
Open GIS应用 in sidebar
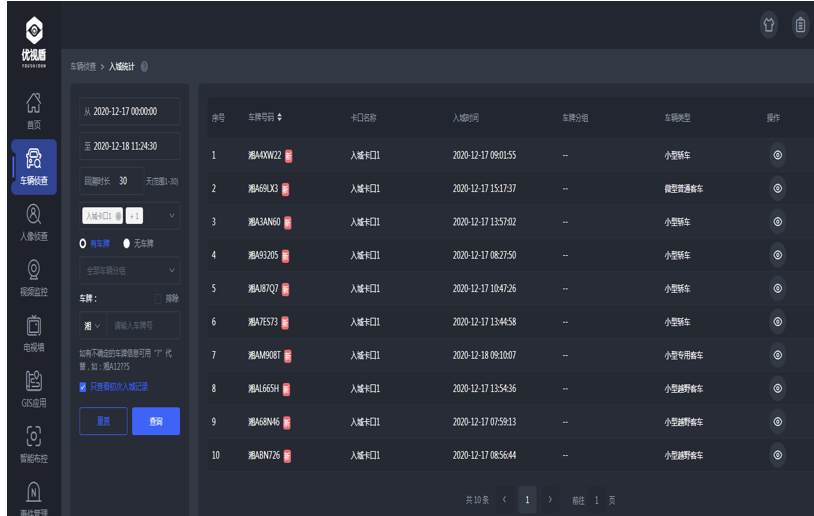(x=34, y=389)
